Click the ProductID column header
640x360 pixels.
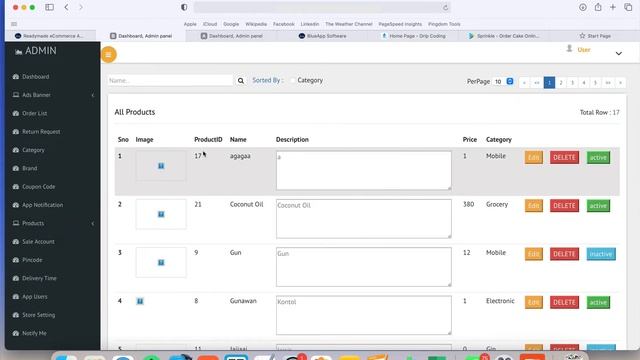tap(208, 140)
